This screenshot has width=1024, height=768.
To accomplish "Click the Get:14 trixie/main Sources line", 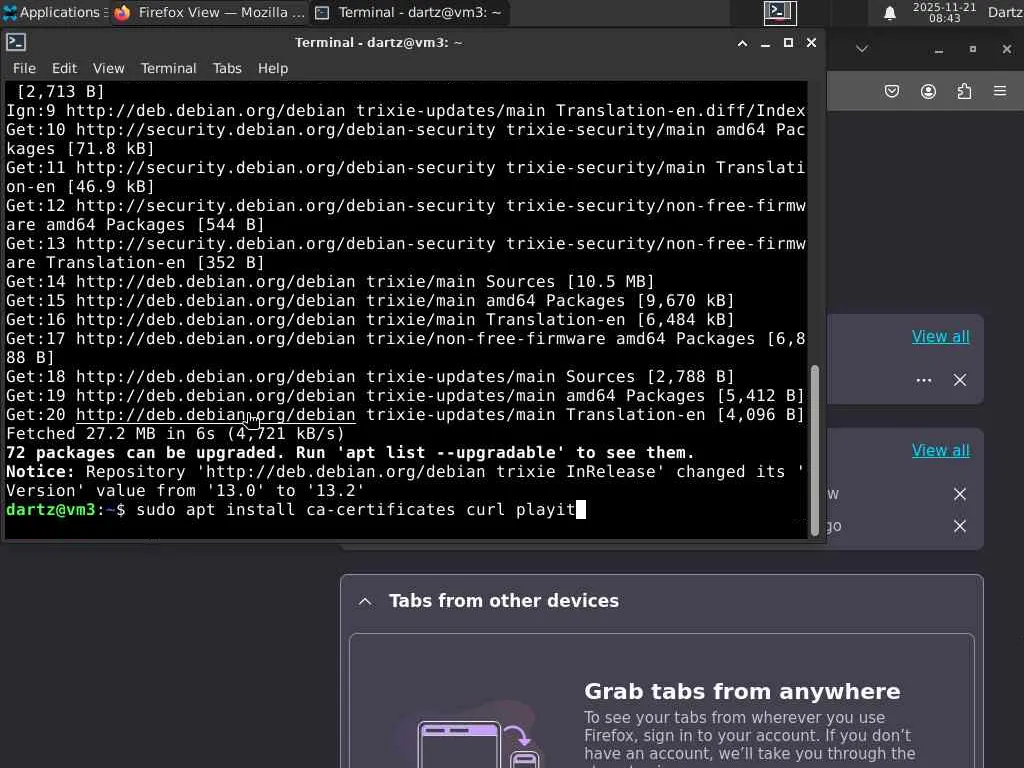I will point(330,281).
